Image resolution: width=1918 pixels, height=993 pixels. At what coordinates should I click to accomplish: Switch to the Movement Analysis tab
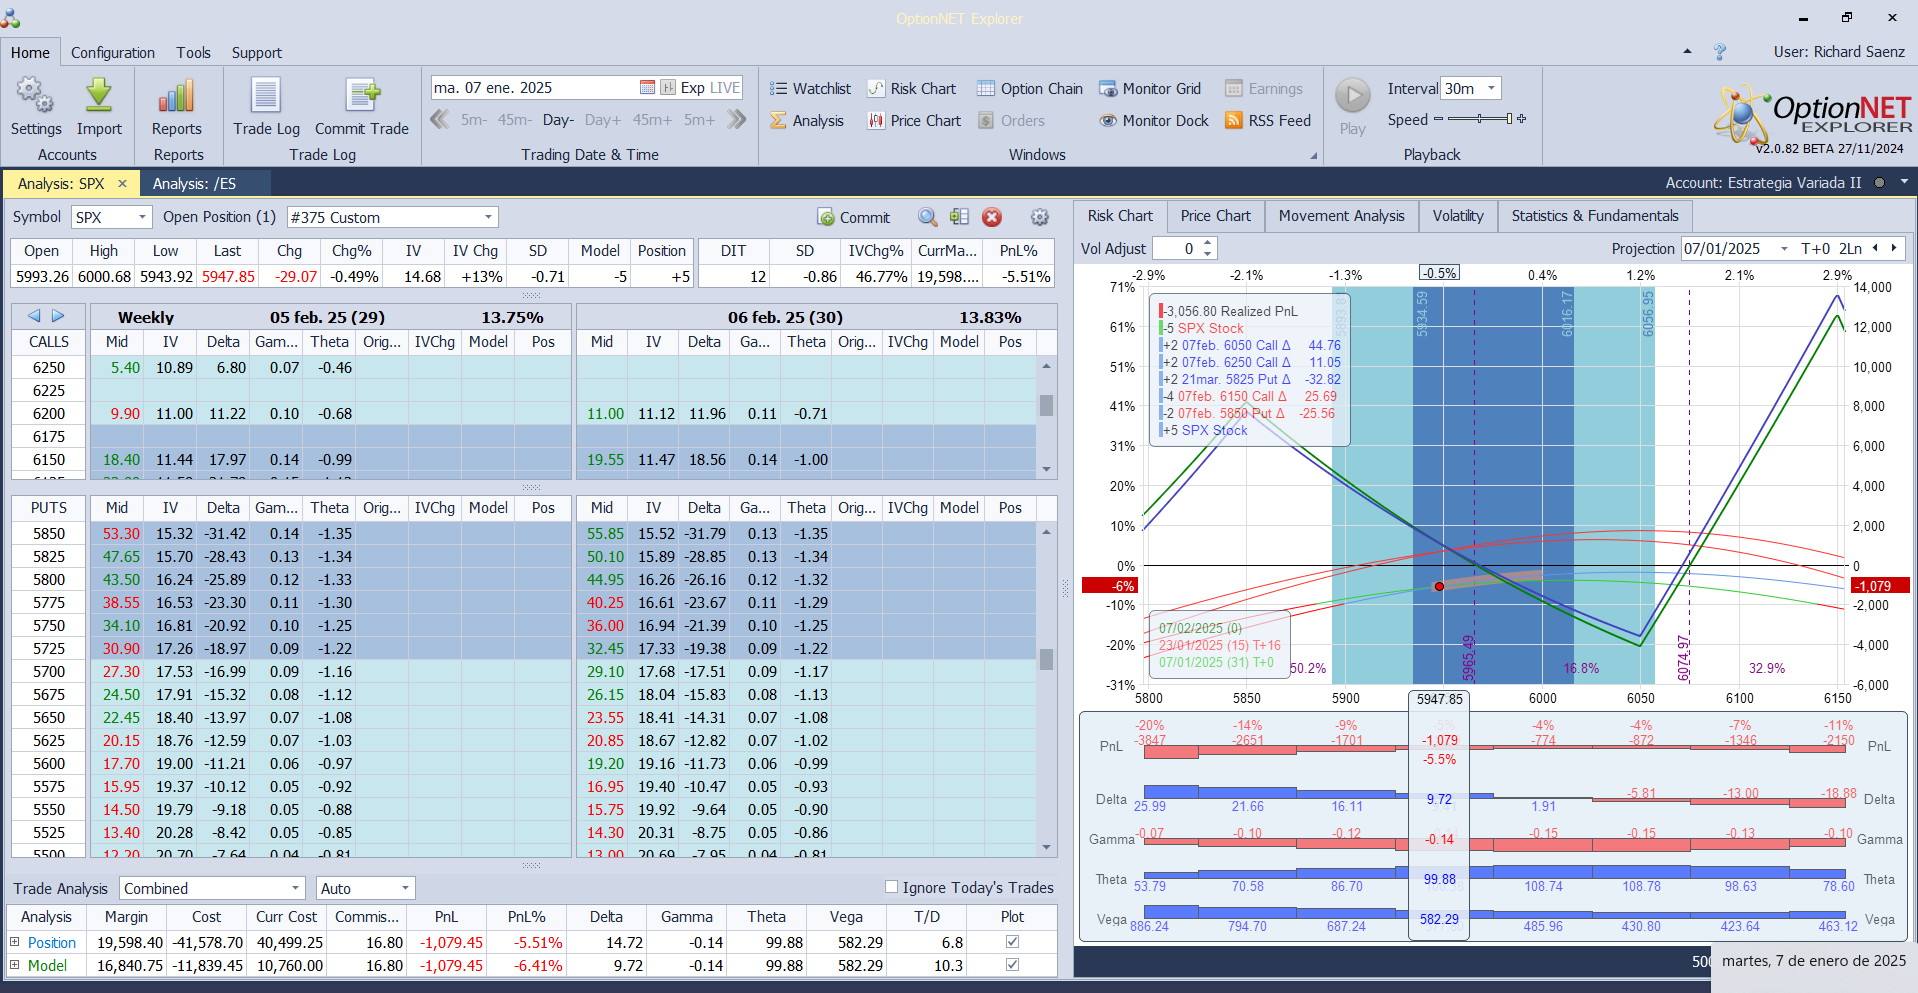(1341, 216)
